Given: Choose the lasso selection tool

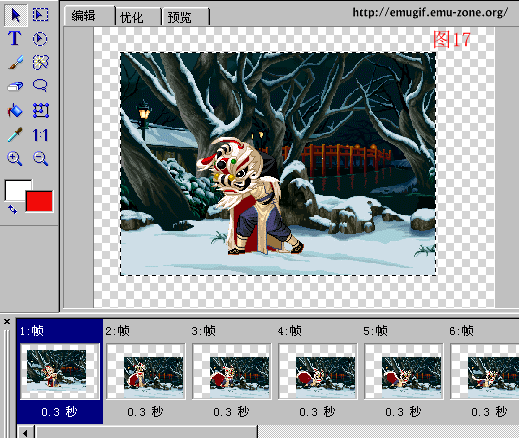Looking at the screenshot, I should click(40, 85).
